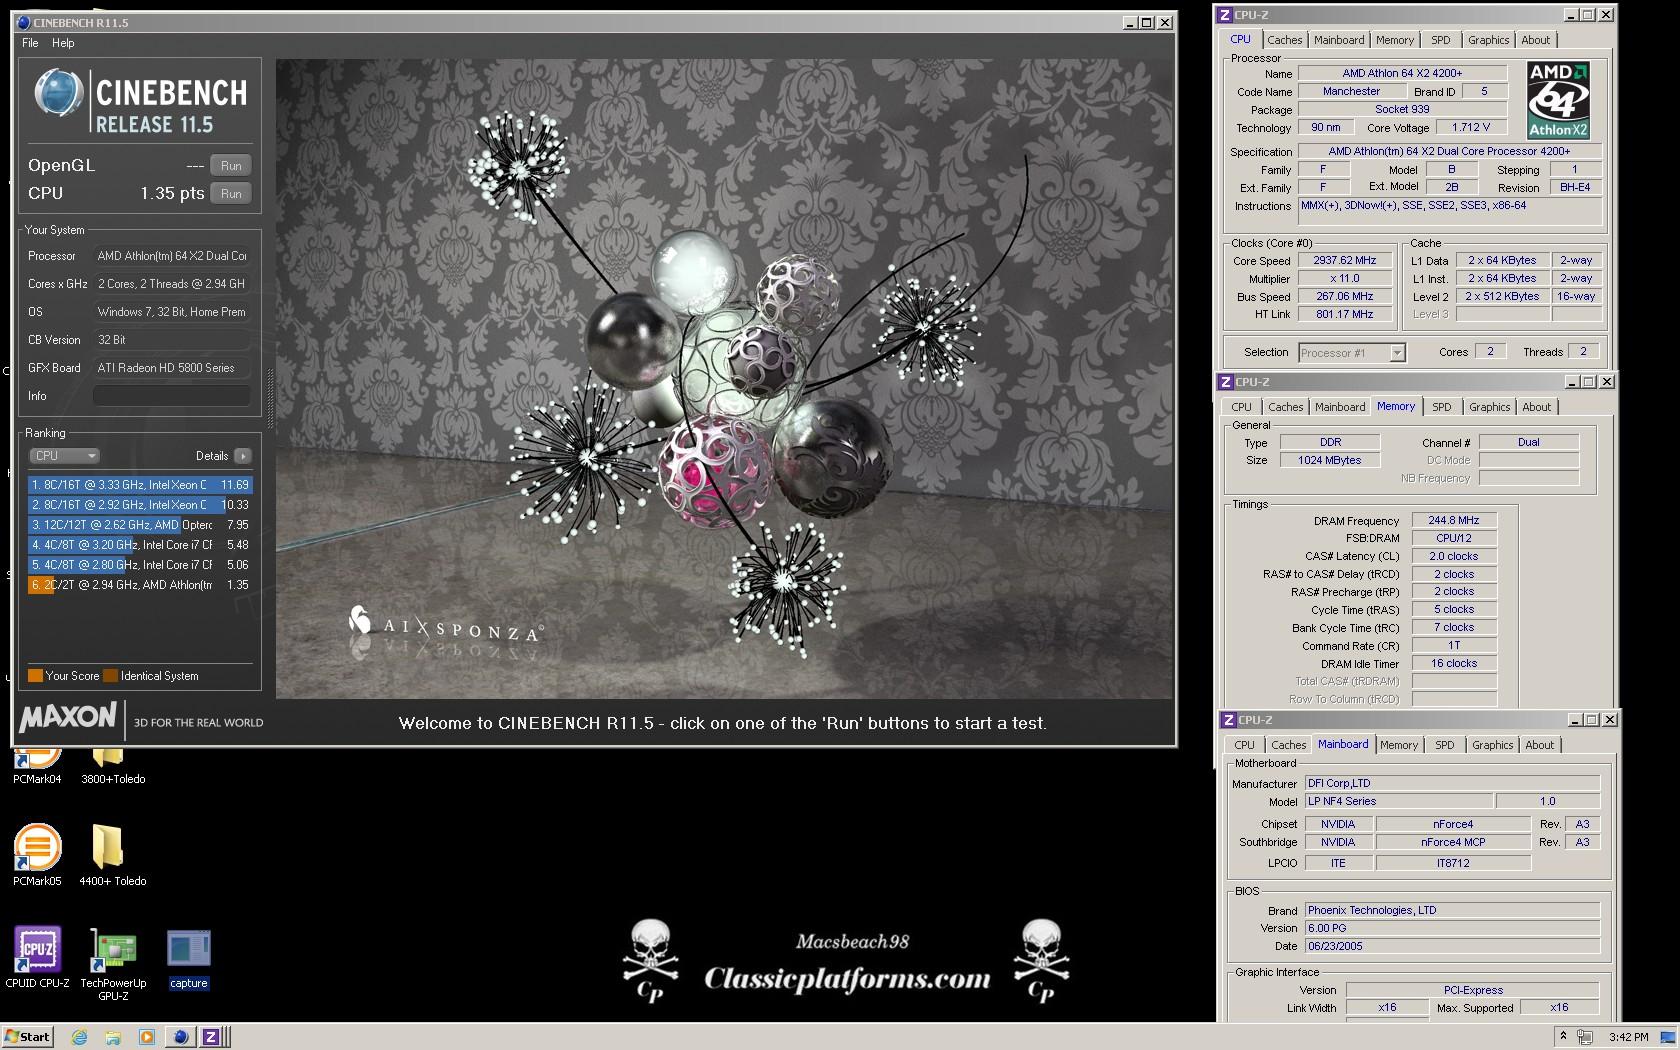Screen dimensions: 1680x1050
Task: Switch to CPU tab in bottom CPU-Z window
Action: point(1244,745)
